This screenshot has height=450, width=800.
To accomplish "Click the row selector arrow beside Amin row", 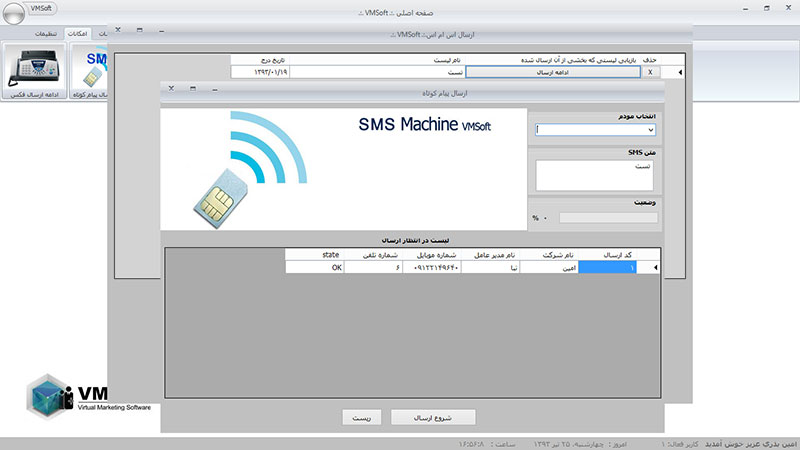I will [x=655, y=267].
